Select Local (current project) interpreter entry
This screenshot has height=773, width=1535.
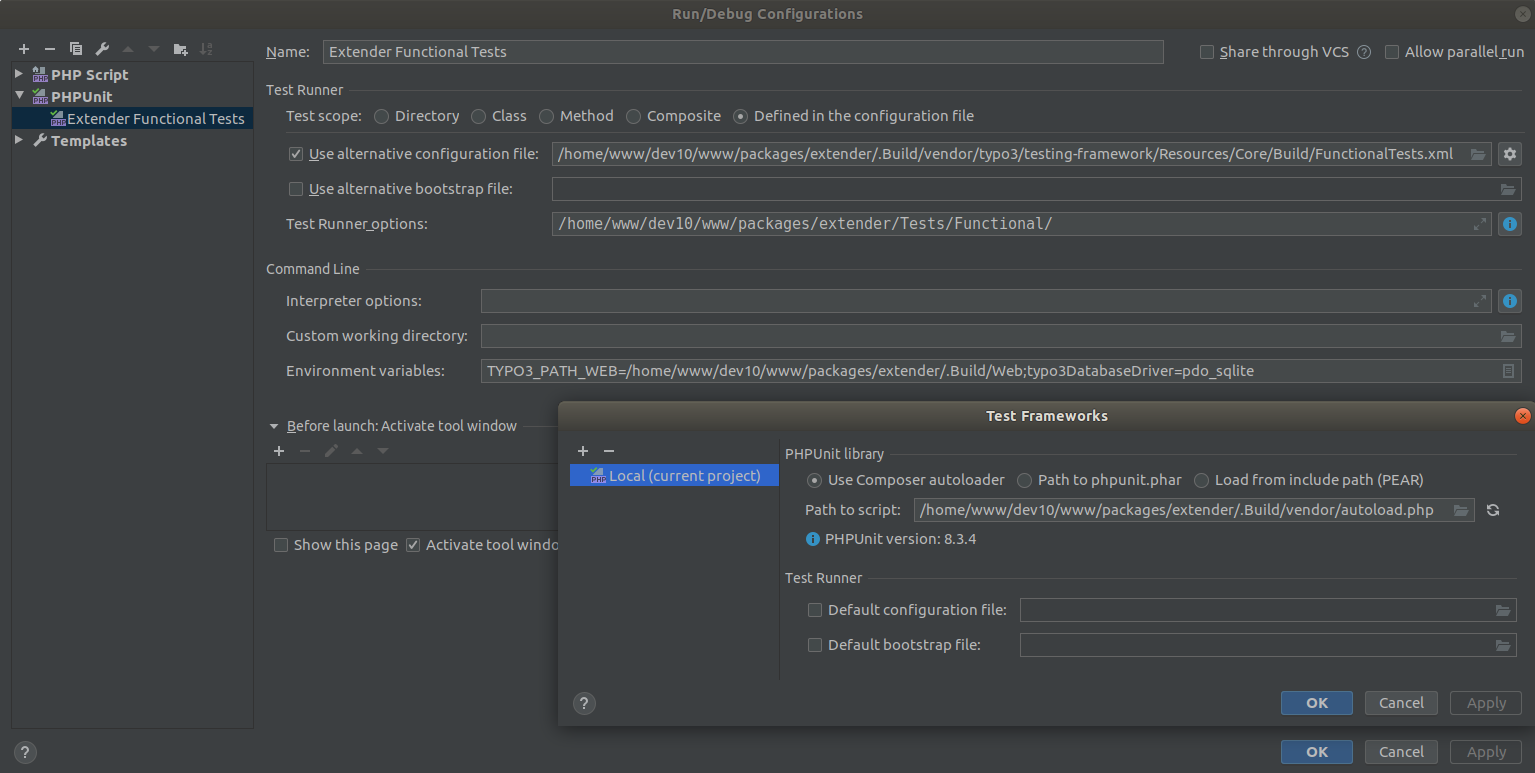673,475
